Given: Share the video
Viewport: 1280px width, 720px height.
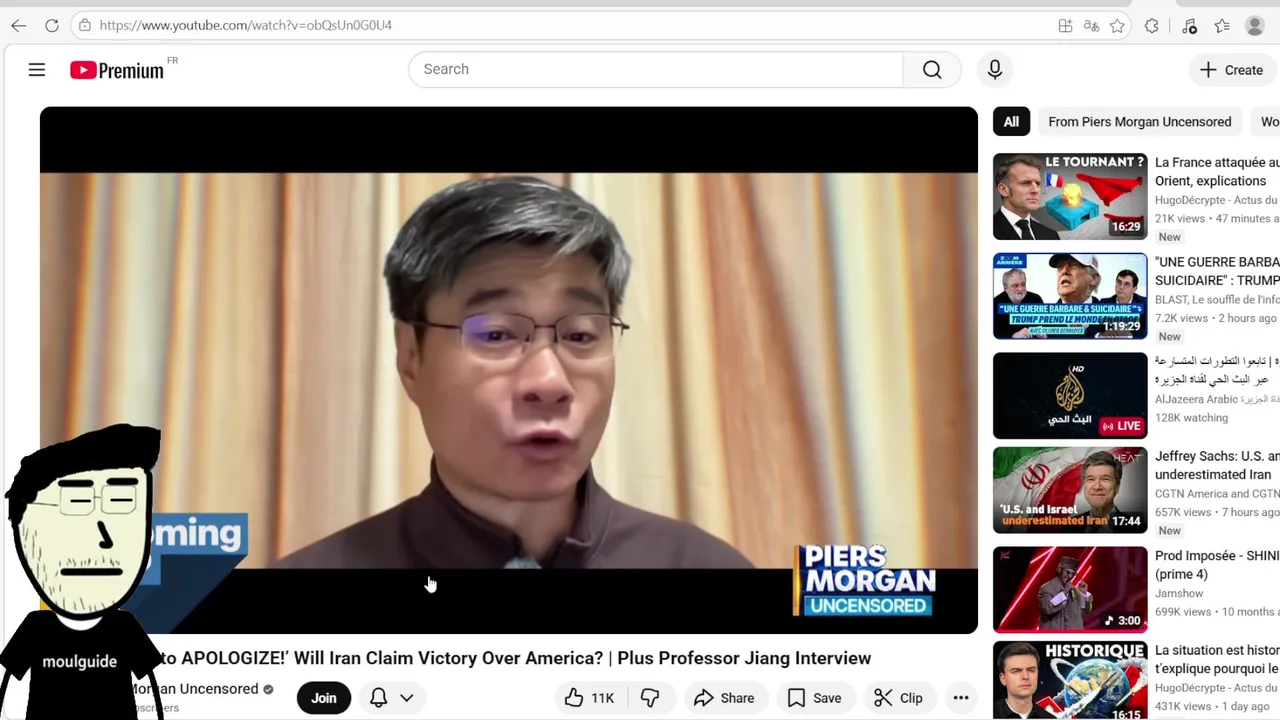Looking at the screenshot, I should [x=724, y=698].
